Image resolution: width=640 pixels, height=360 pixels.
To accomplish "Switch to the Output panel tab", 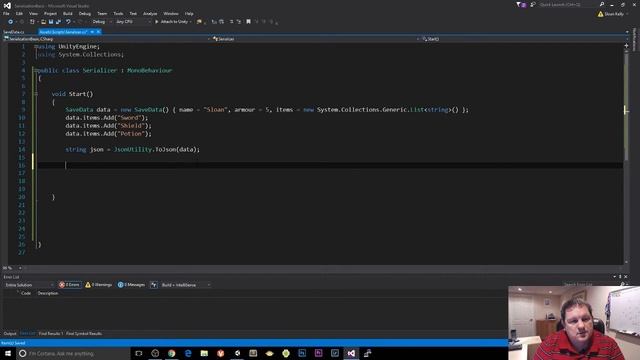I will point(10,334).
